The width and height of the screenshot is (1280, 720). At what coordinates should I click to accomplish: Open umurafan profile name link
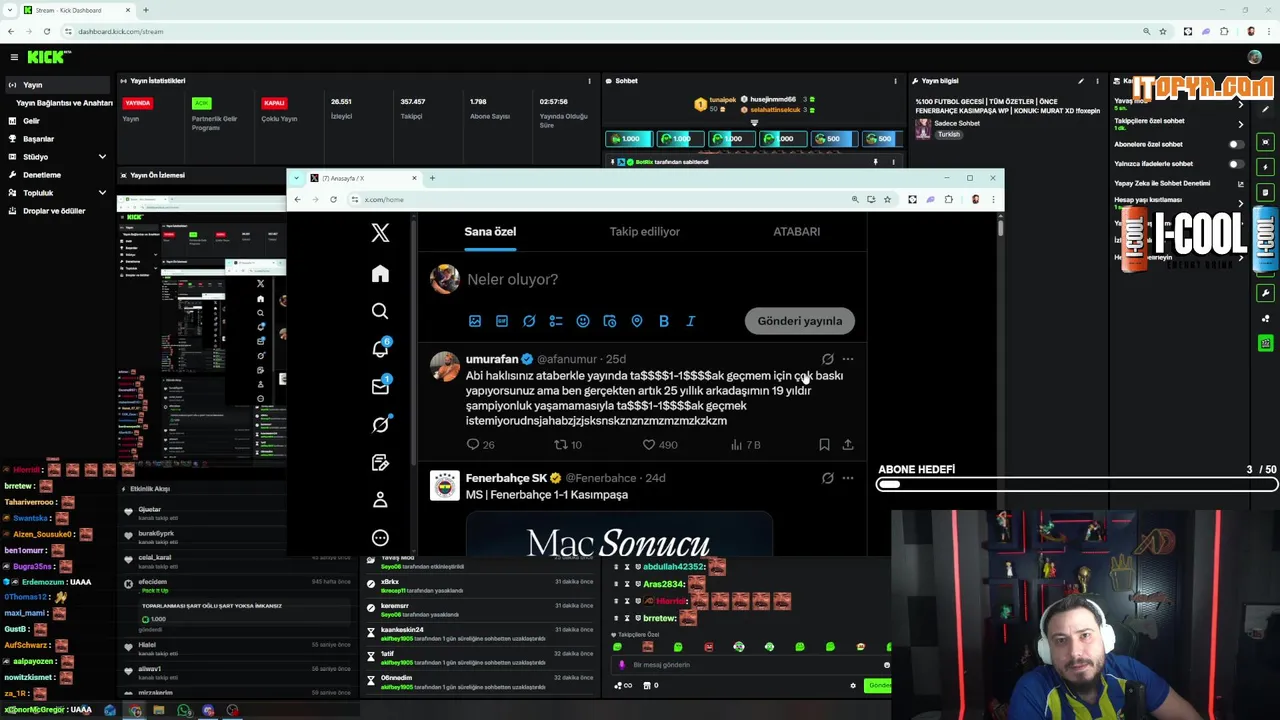(x=492, y=359)
